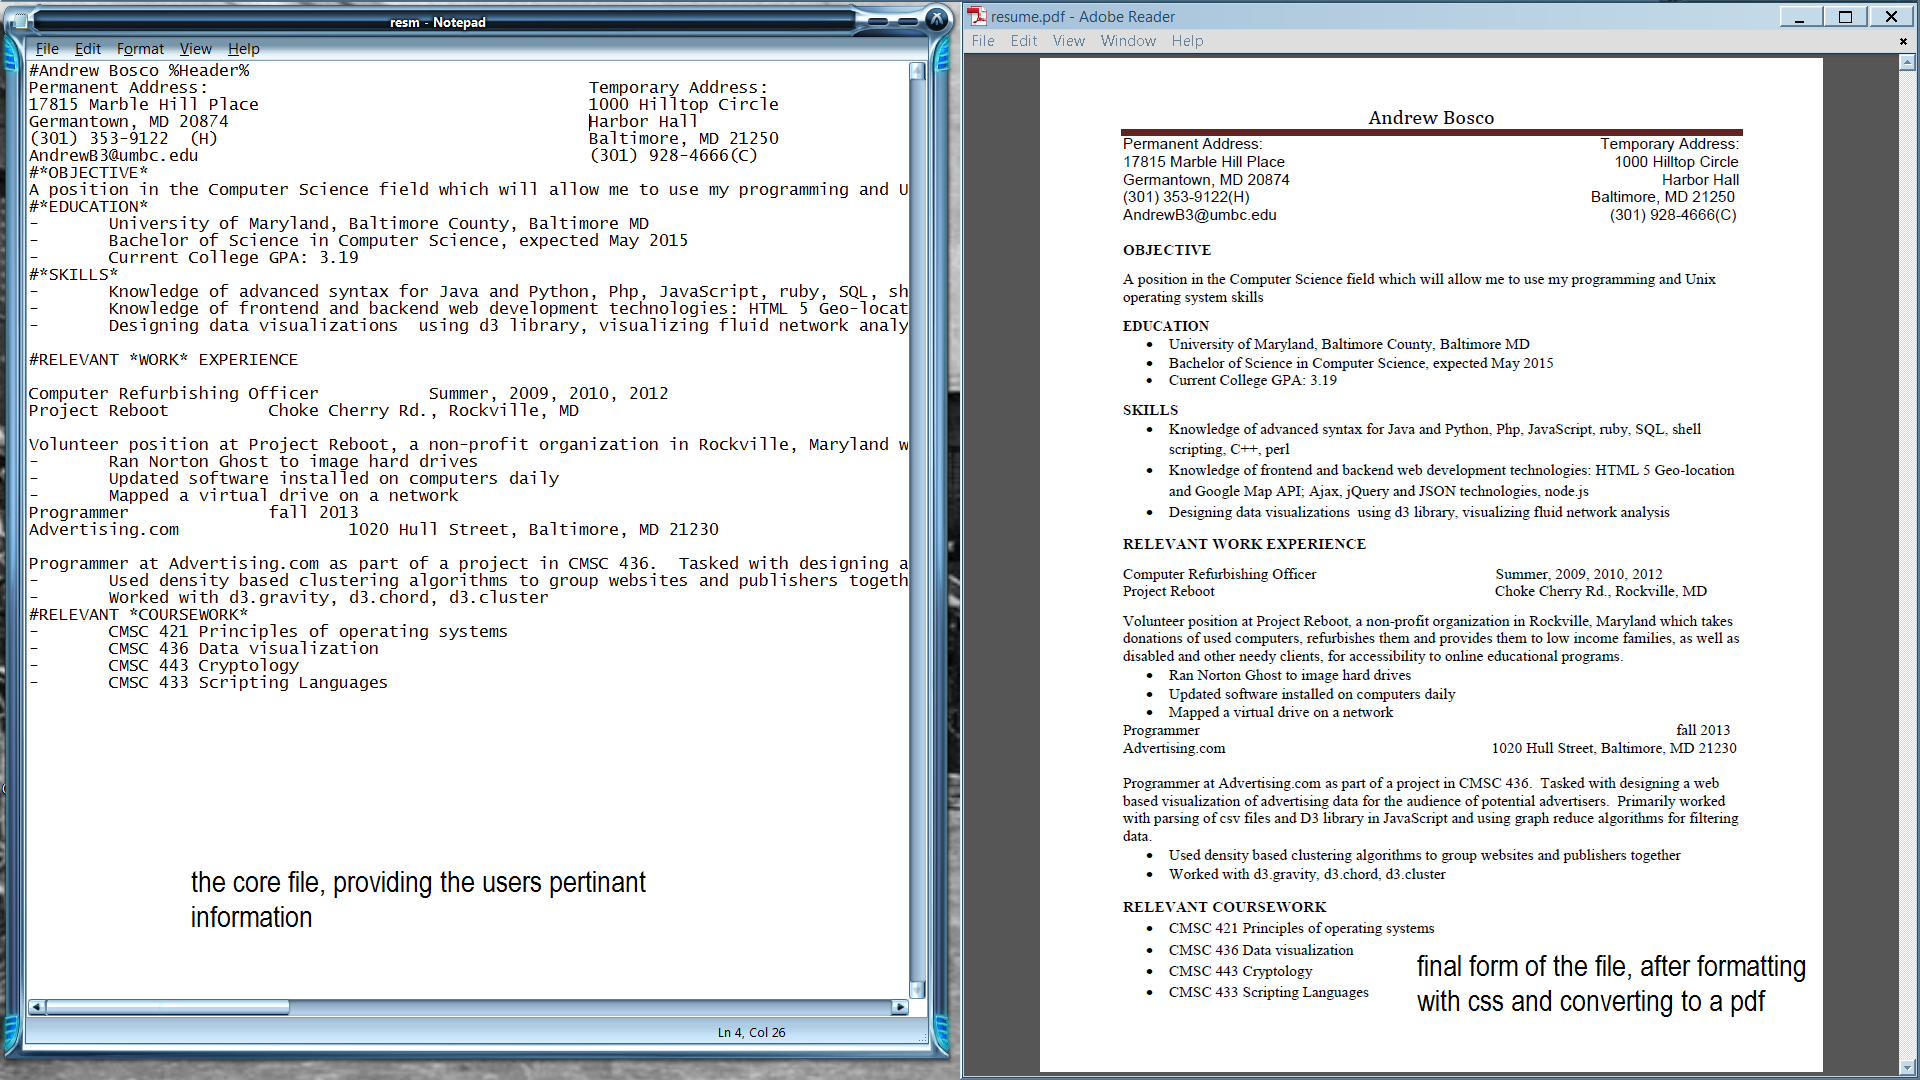Screen dimensions: 1920x1080
Task: Click Adobe Reader's scrollbar down arrow
Action: (1907, 1067)
